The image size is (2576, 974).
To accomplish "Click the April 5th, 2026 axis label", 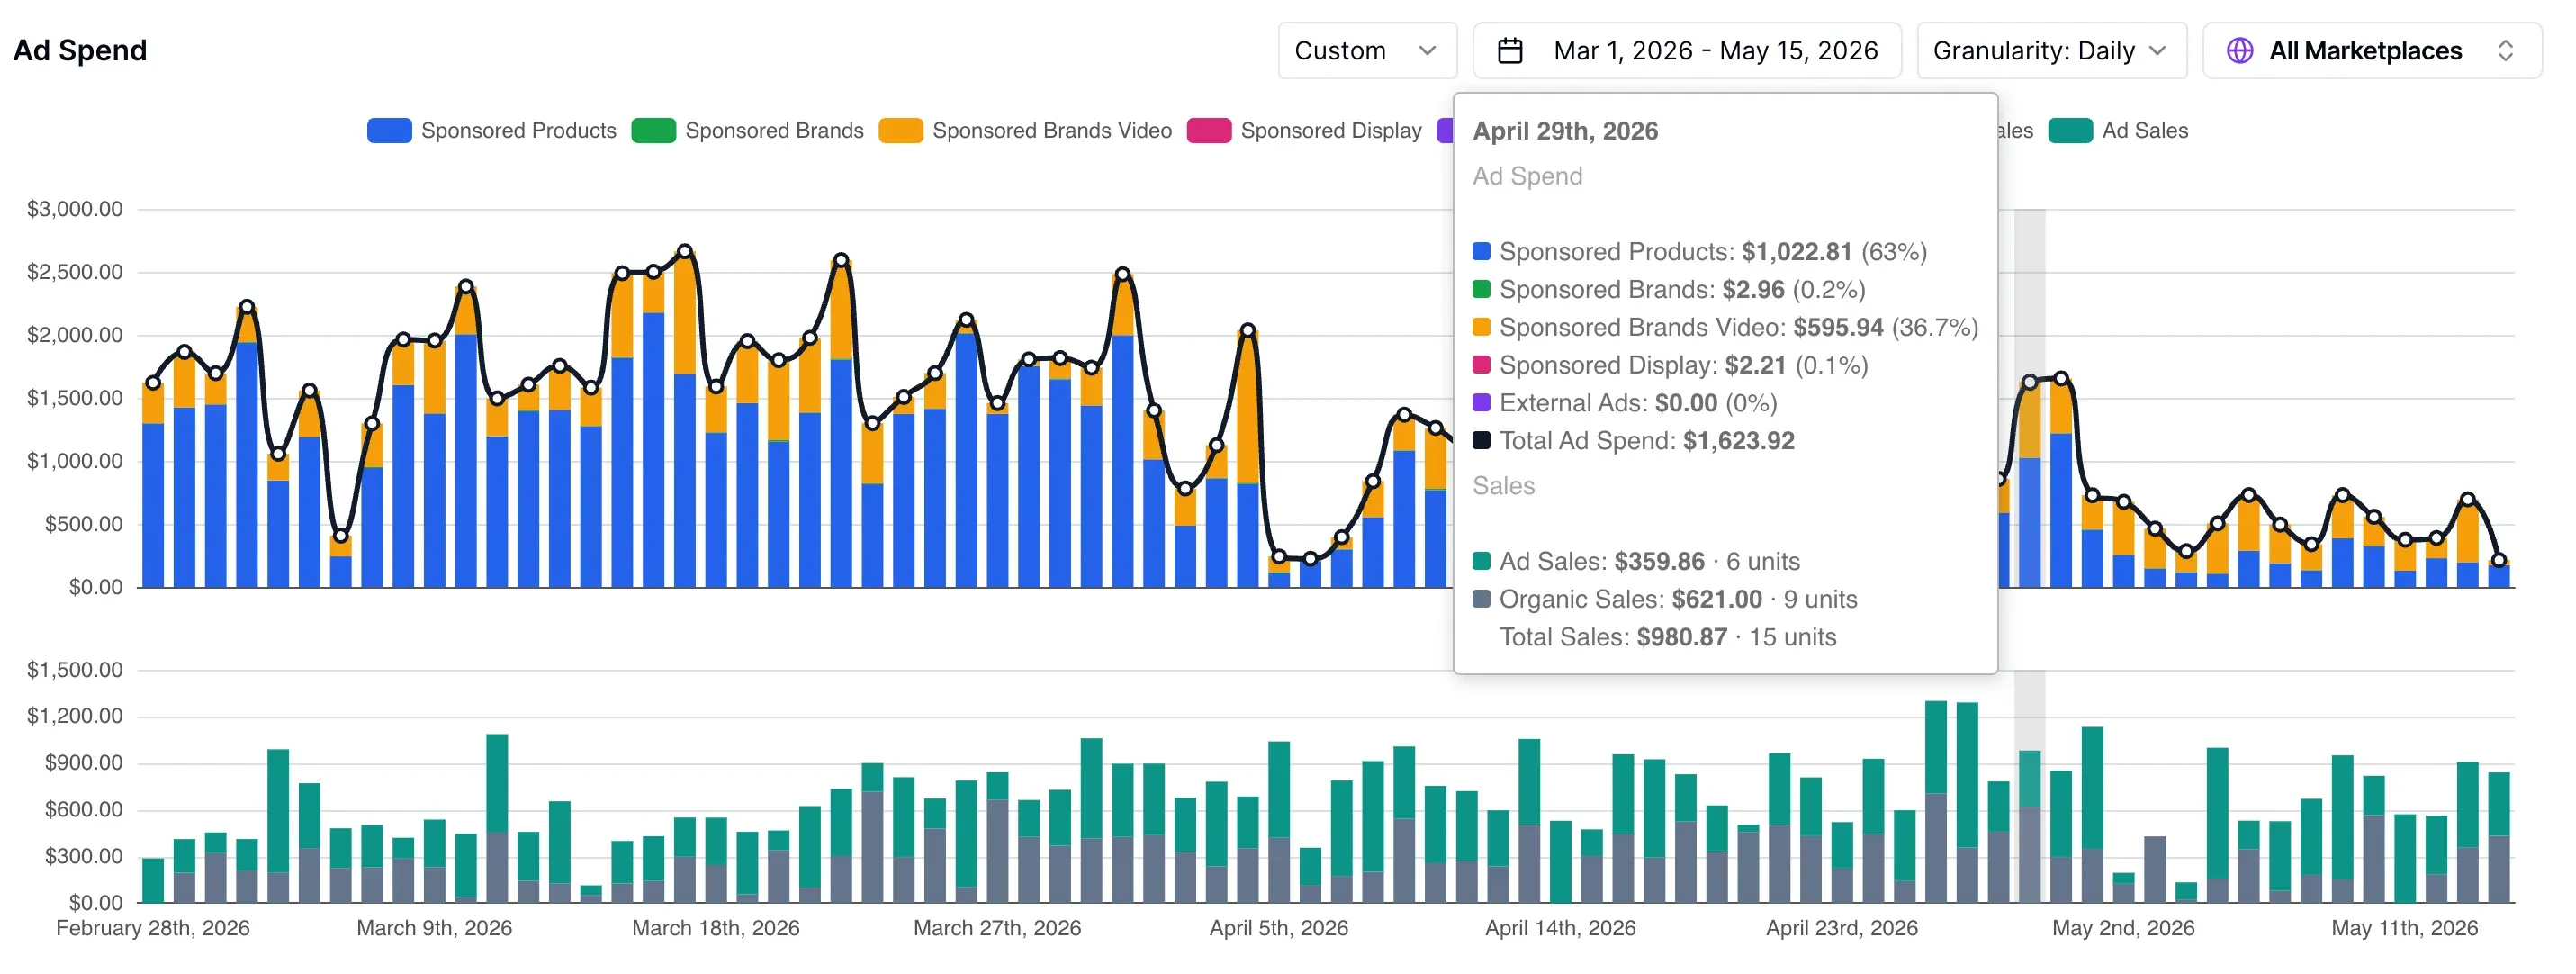I will tap(1279, 929).
